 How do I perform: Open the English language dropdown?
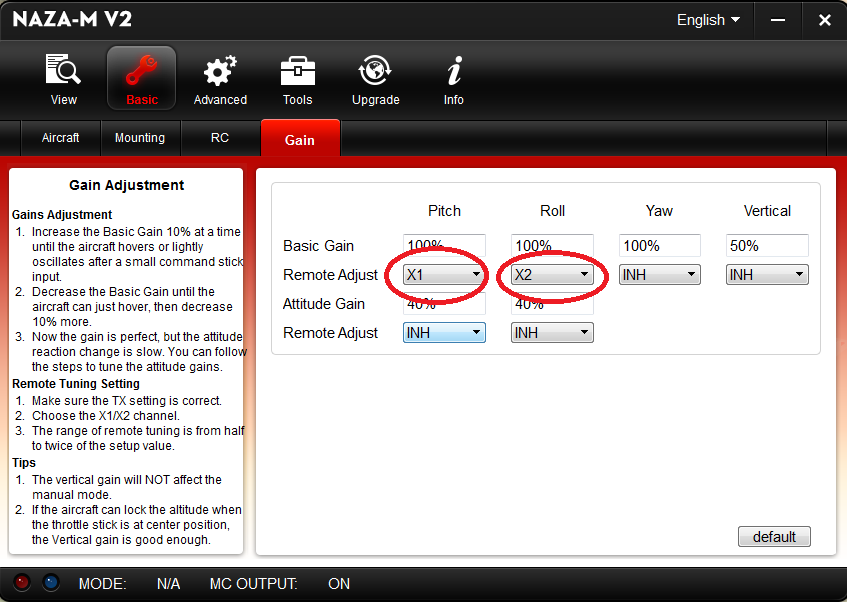pyautogui.click(x=708, y=20)
